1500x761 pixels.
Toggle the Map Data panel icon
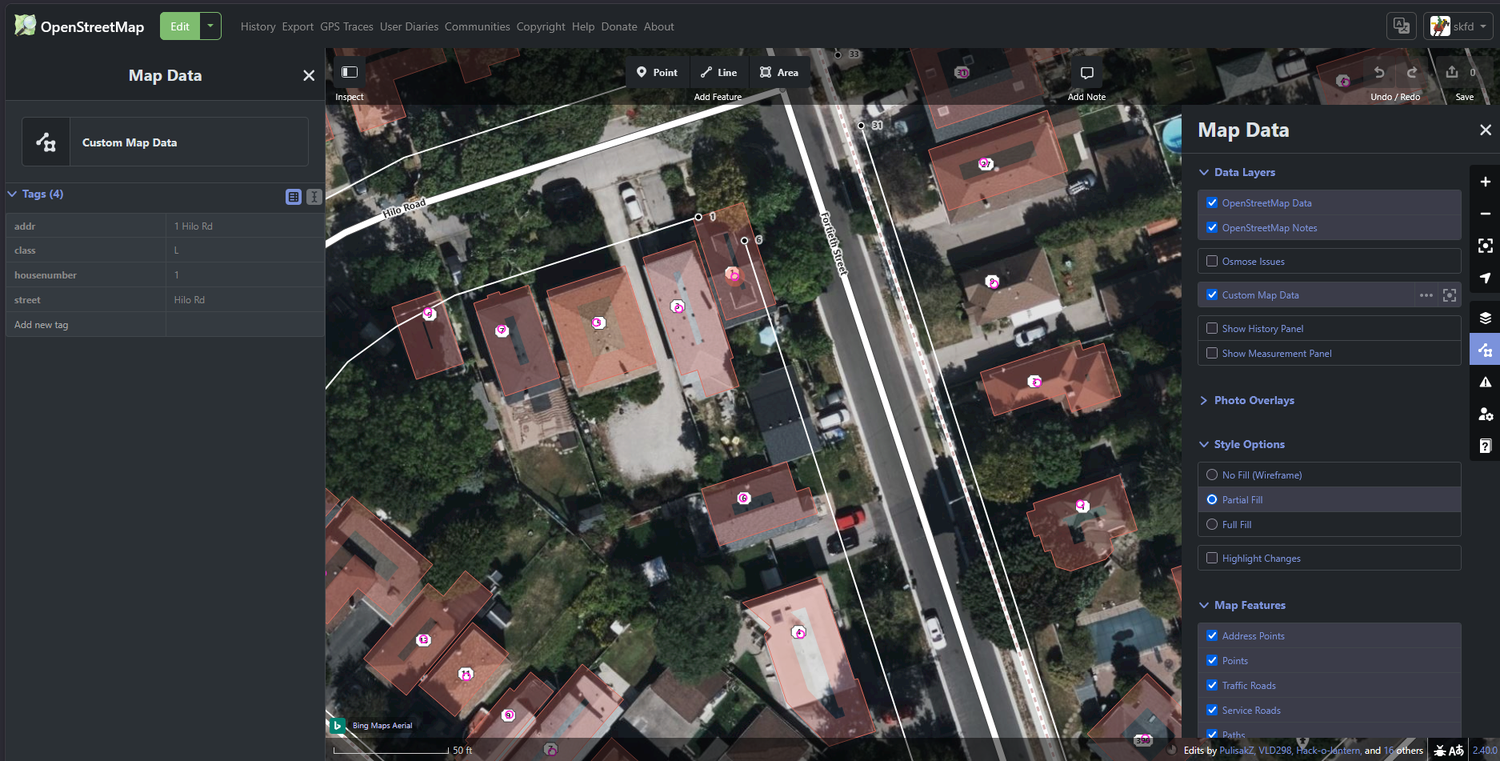(x=1485, y=350)
